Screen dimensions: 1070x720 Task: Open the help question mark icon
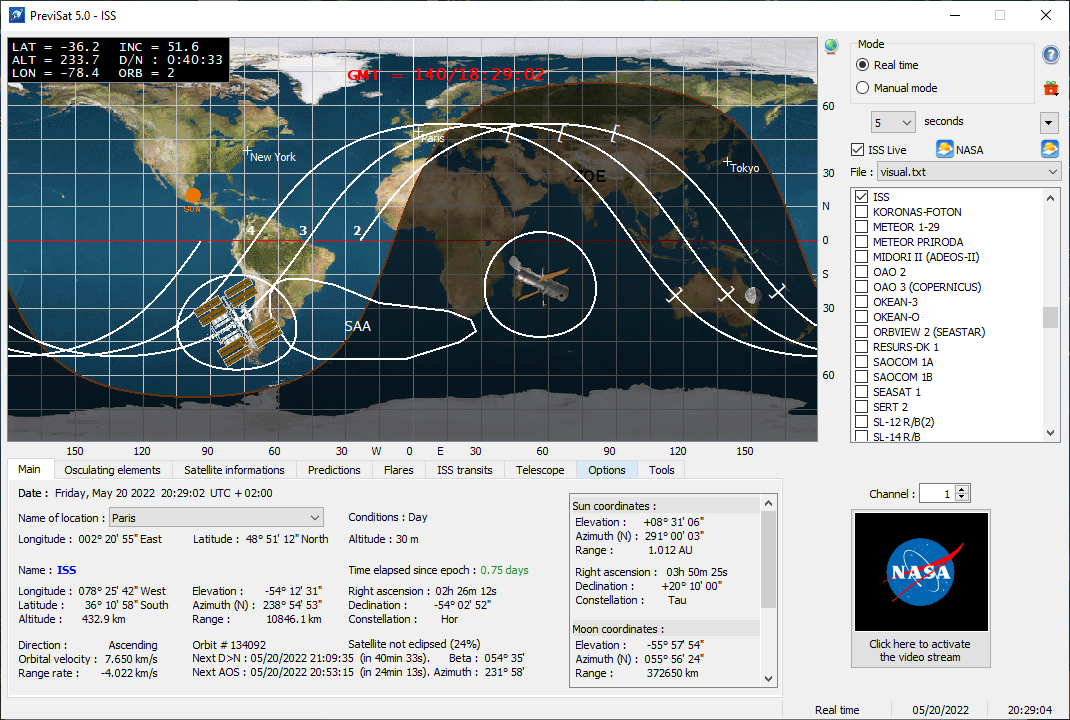click(1050, 55)
